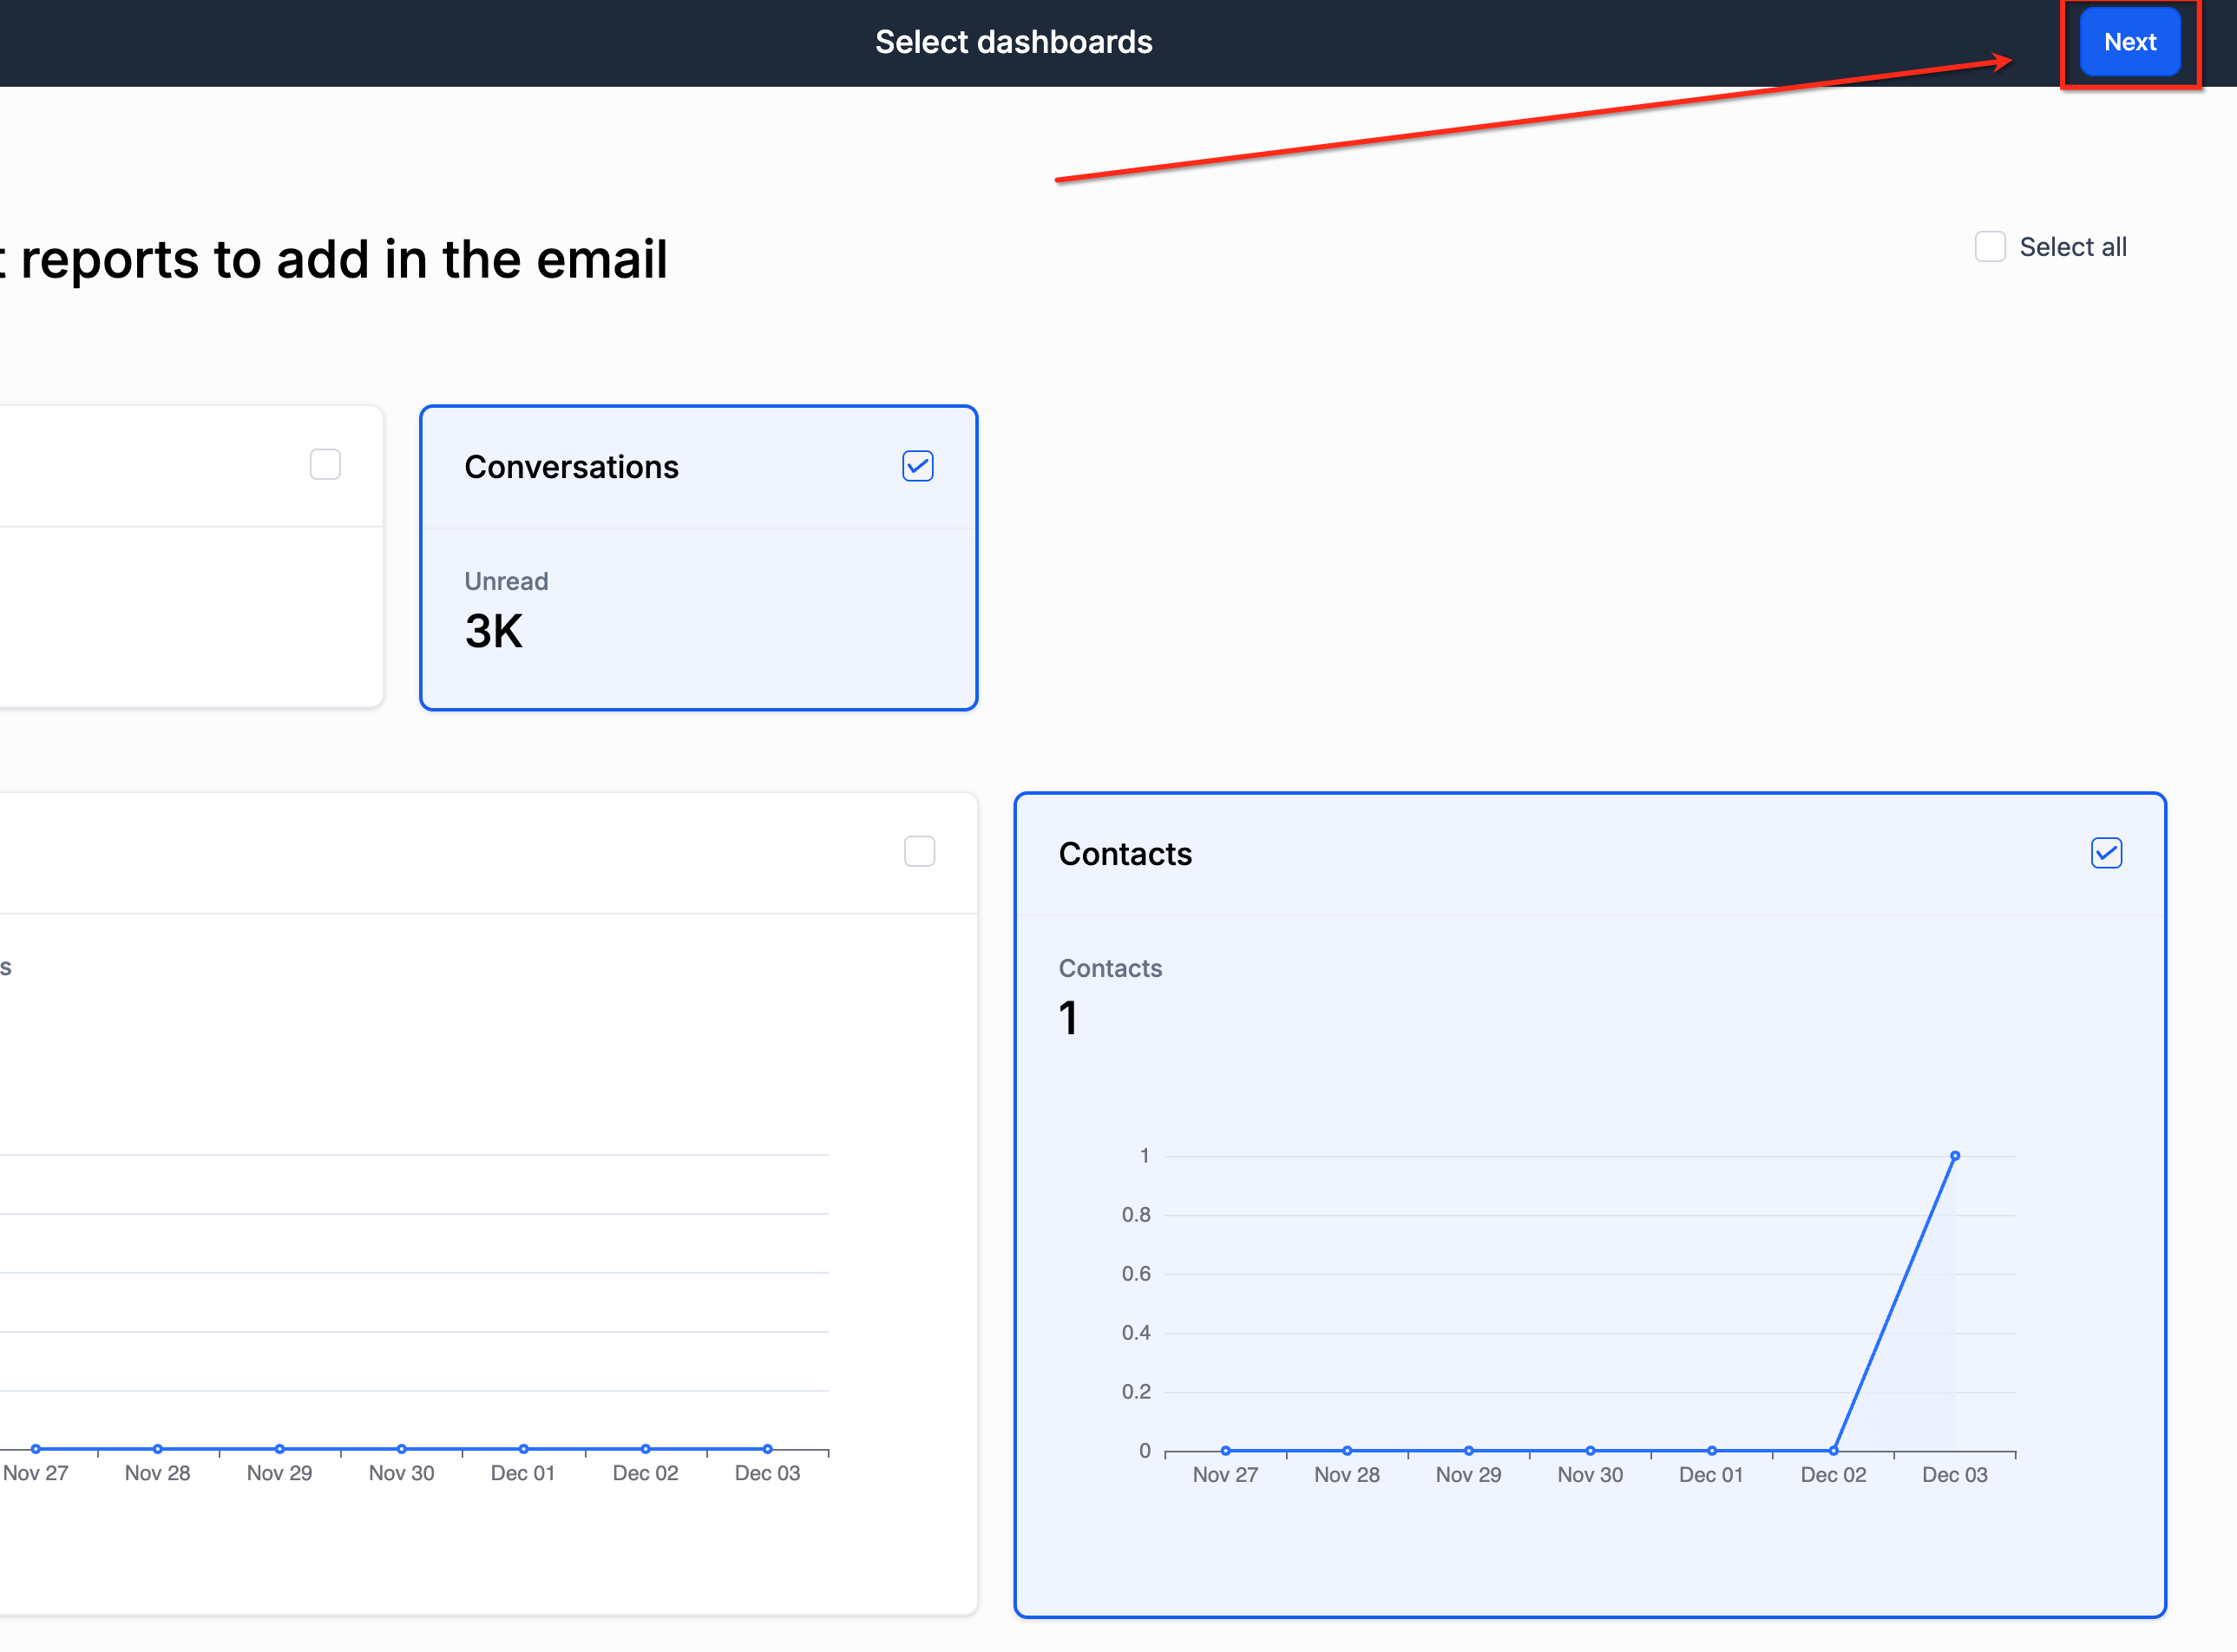Click the Dec 01 data point in left chart
The height and width of the screenshot is (1652, 2237).
(523, 1448)
